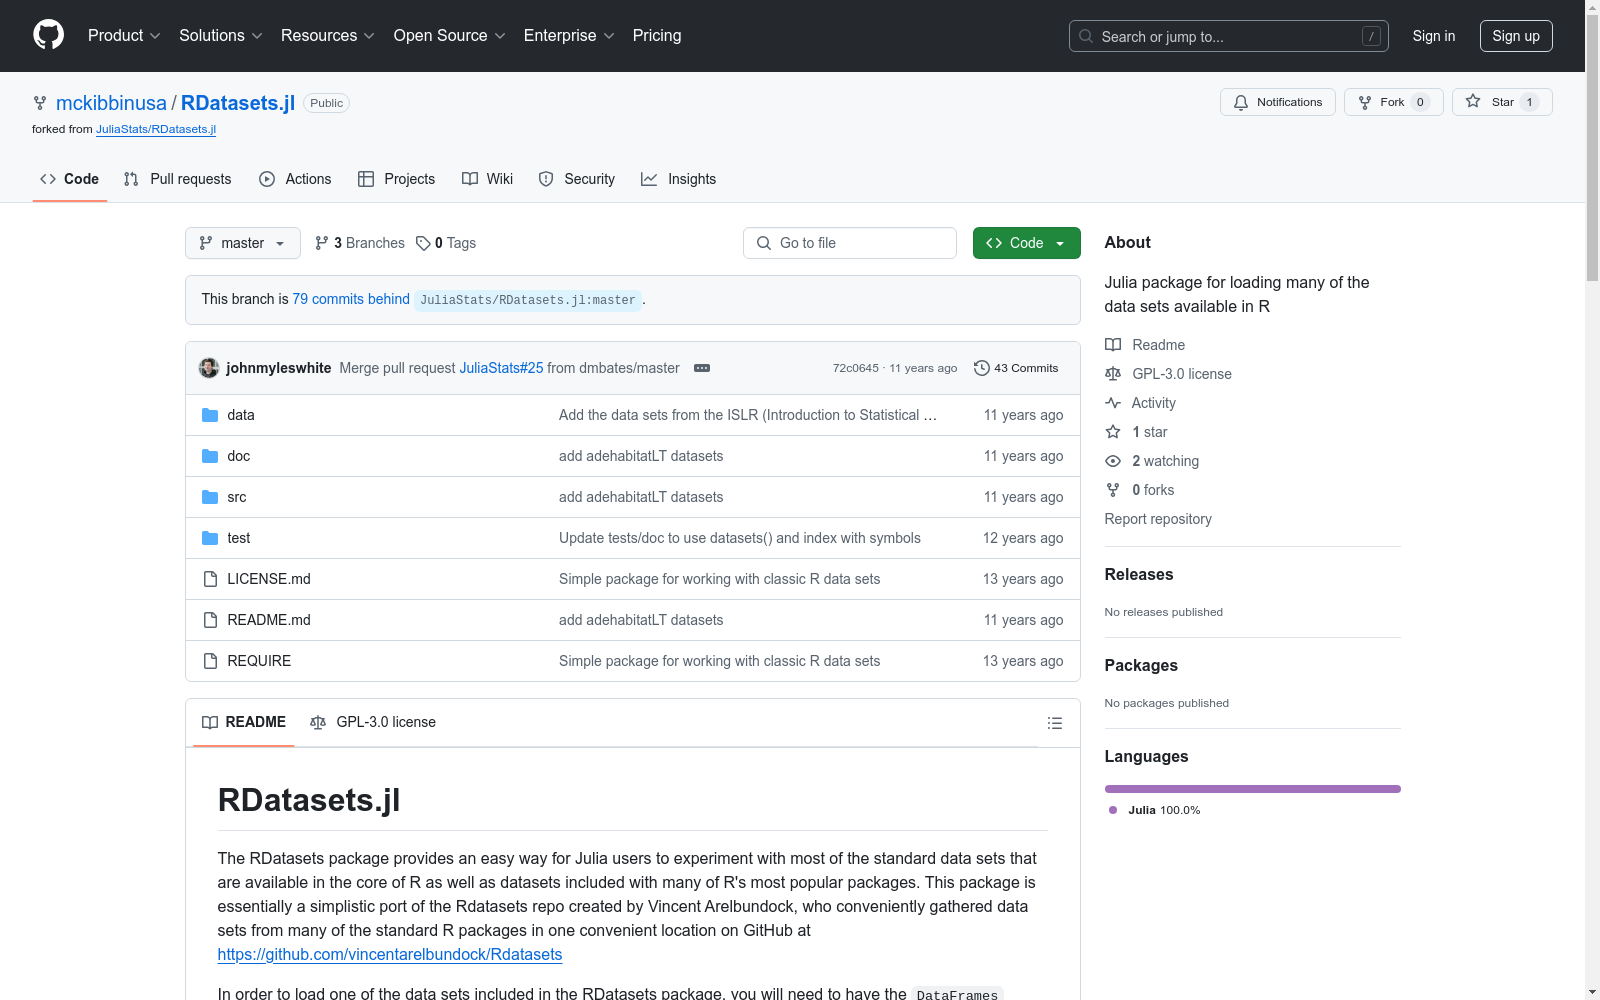Open the vincentarelbundock/Rdatasets URL link
The height and width of the screenshot is (1000, 1600).
coord(390,954)
